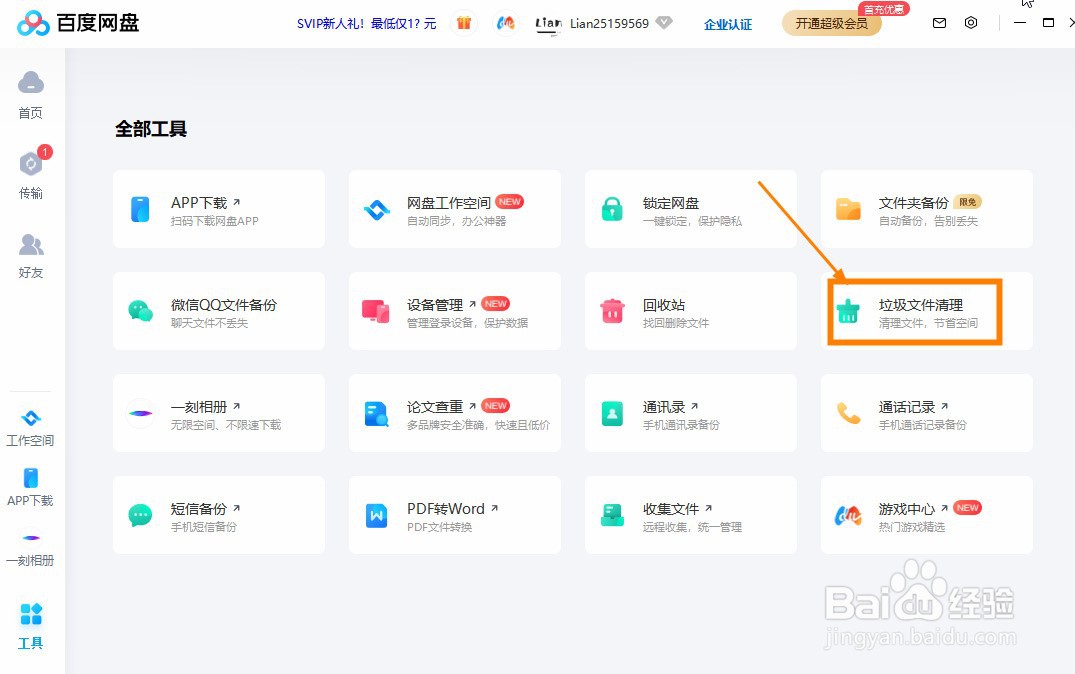The width and height of the screenshot is (1075, 674).
Task: Open 文件夹备份 tool title
Action: 913,203
